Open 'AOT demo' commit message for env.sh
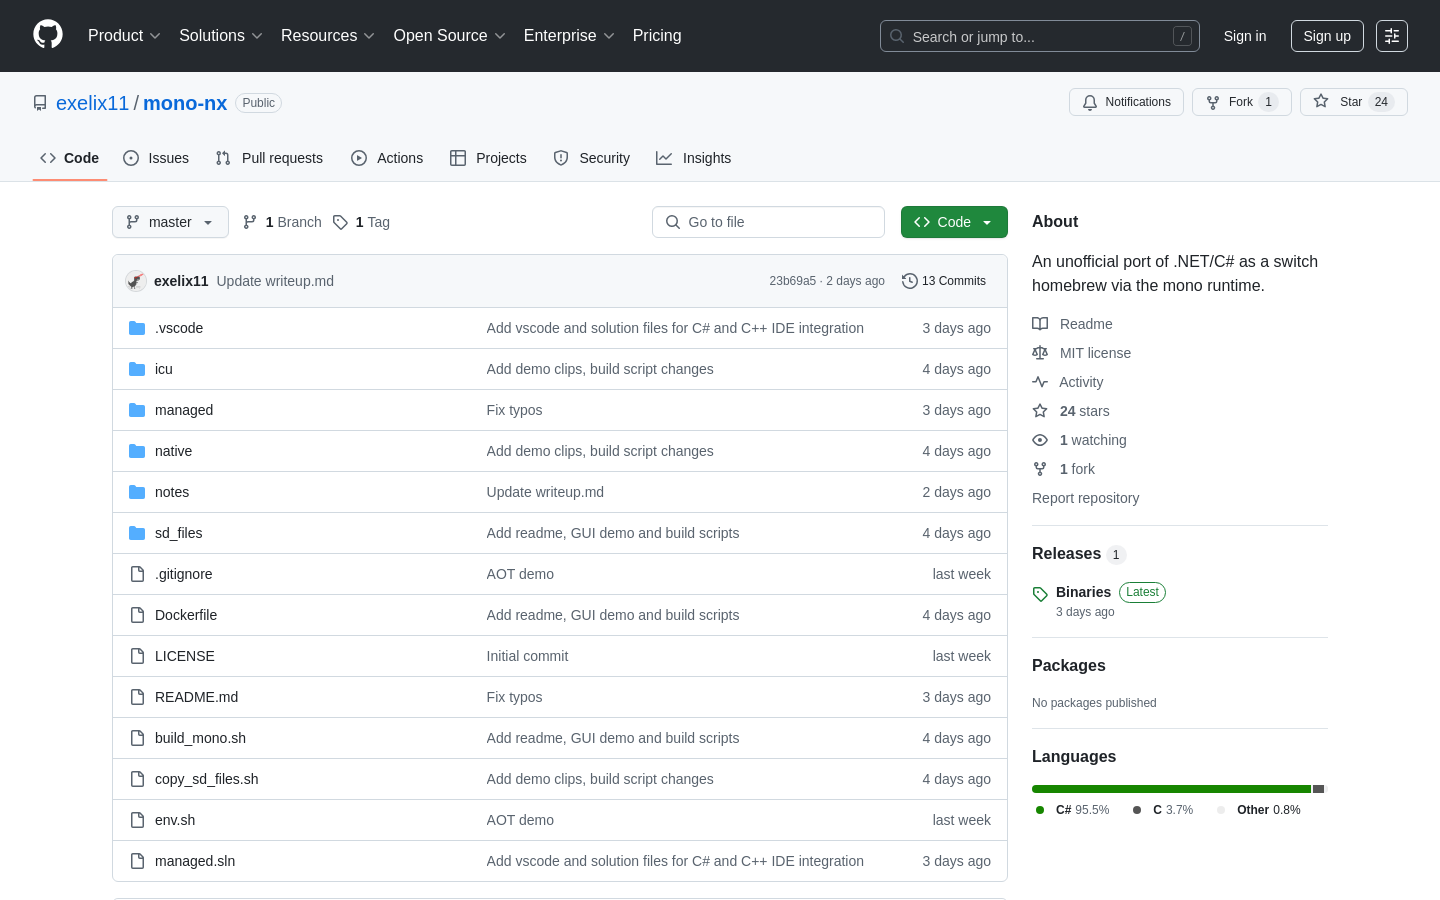The image size is (1440, 900). pyautogui.click(x=520, y=820)
